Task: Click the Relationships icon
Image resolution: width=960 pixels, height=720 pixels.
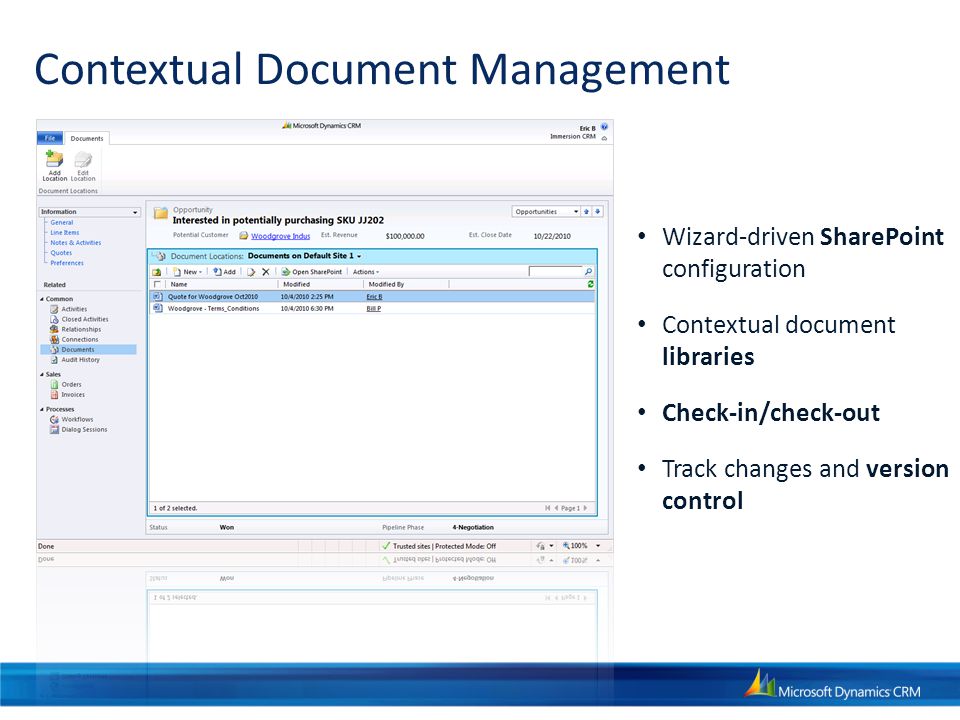Action: point(54,329)
